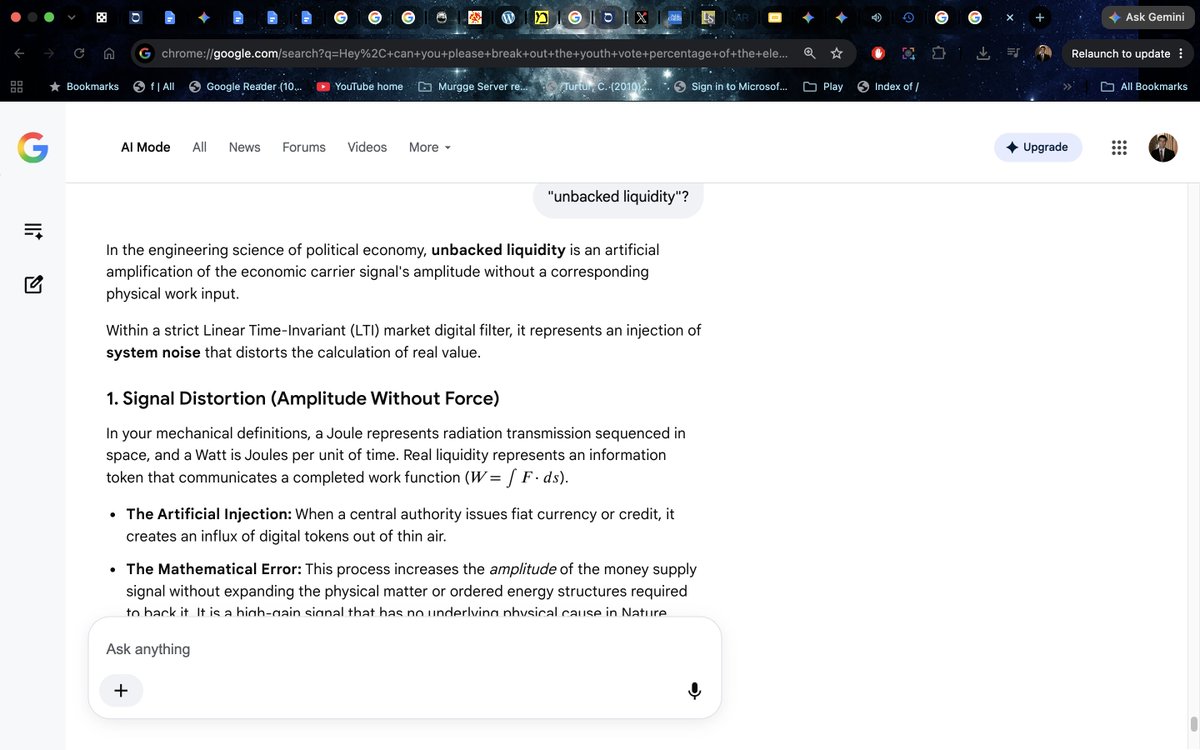Click the bold text 'system noise'
The height and width of the screenshot is (750, 1200).
(153, 352)
